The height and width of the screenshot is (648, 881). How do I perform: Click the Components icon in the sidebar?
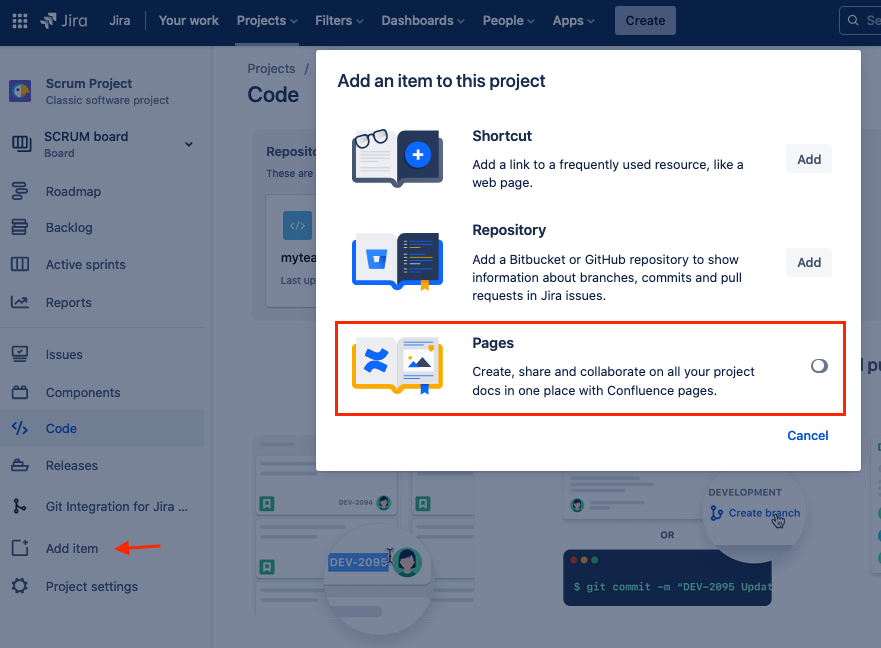tap(20, 392)
